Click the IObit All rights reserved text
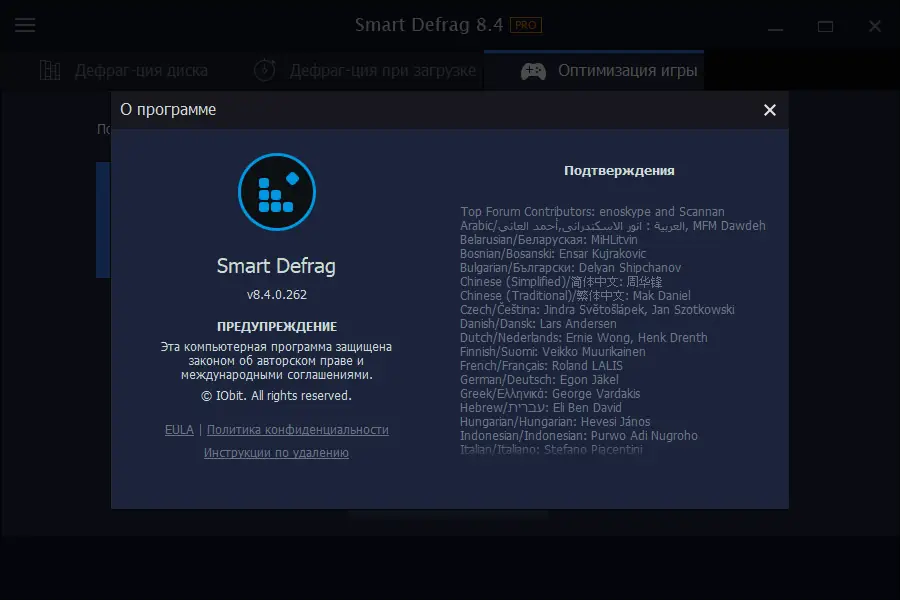 (x=276, y=396)
